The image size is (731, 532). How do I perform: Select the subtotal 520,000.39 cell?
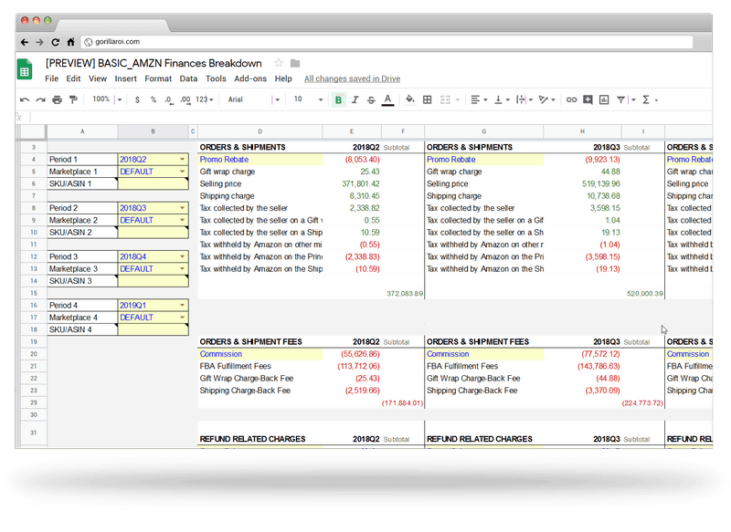643,293
